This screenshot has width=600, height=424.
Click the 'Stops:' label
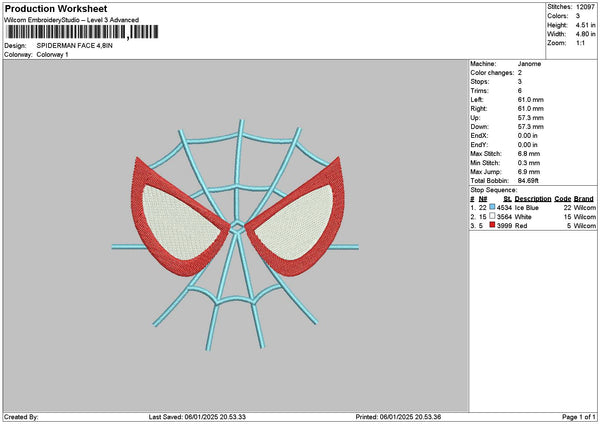point(479,82)
